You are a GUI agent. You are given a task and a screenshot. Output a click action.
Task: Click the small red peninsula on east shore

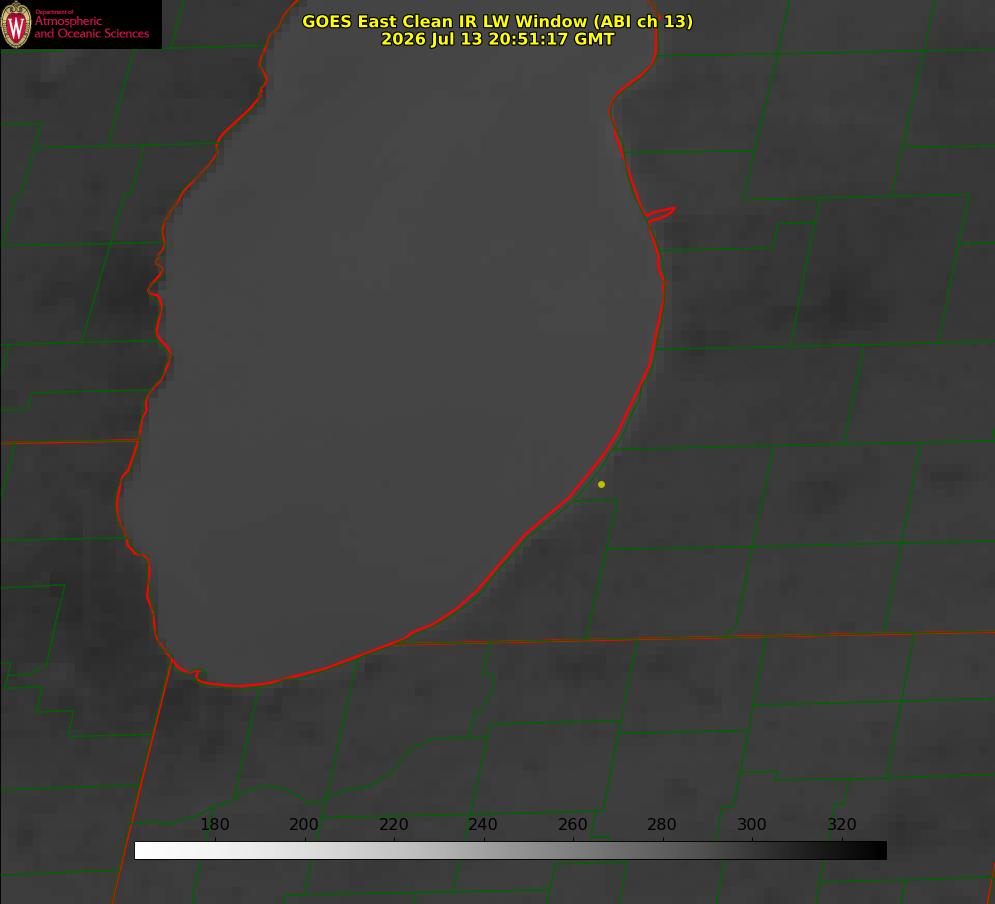661,214
